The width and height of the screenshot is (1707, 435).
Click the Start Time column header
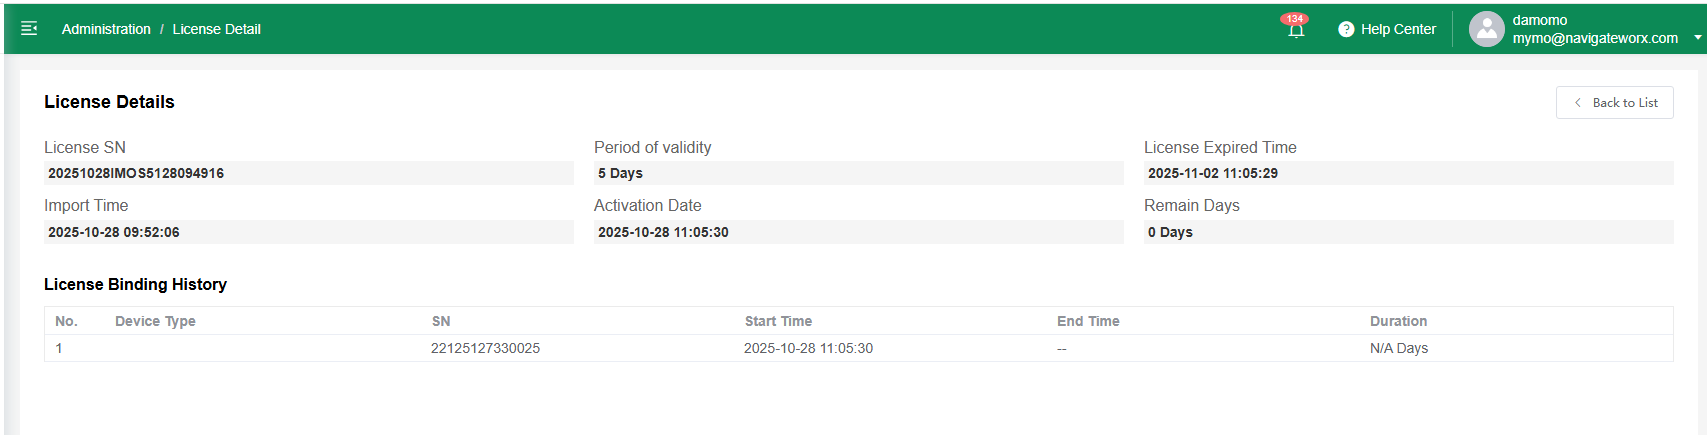point(778,321)
